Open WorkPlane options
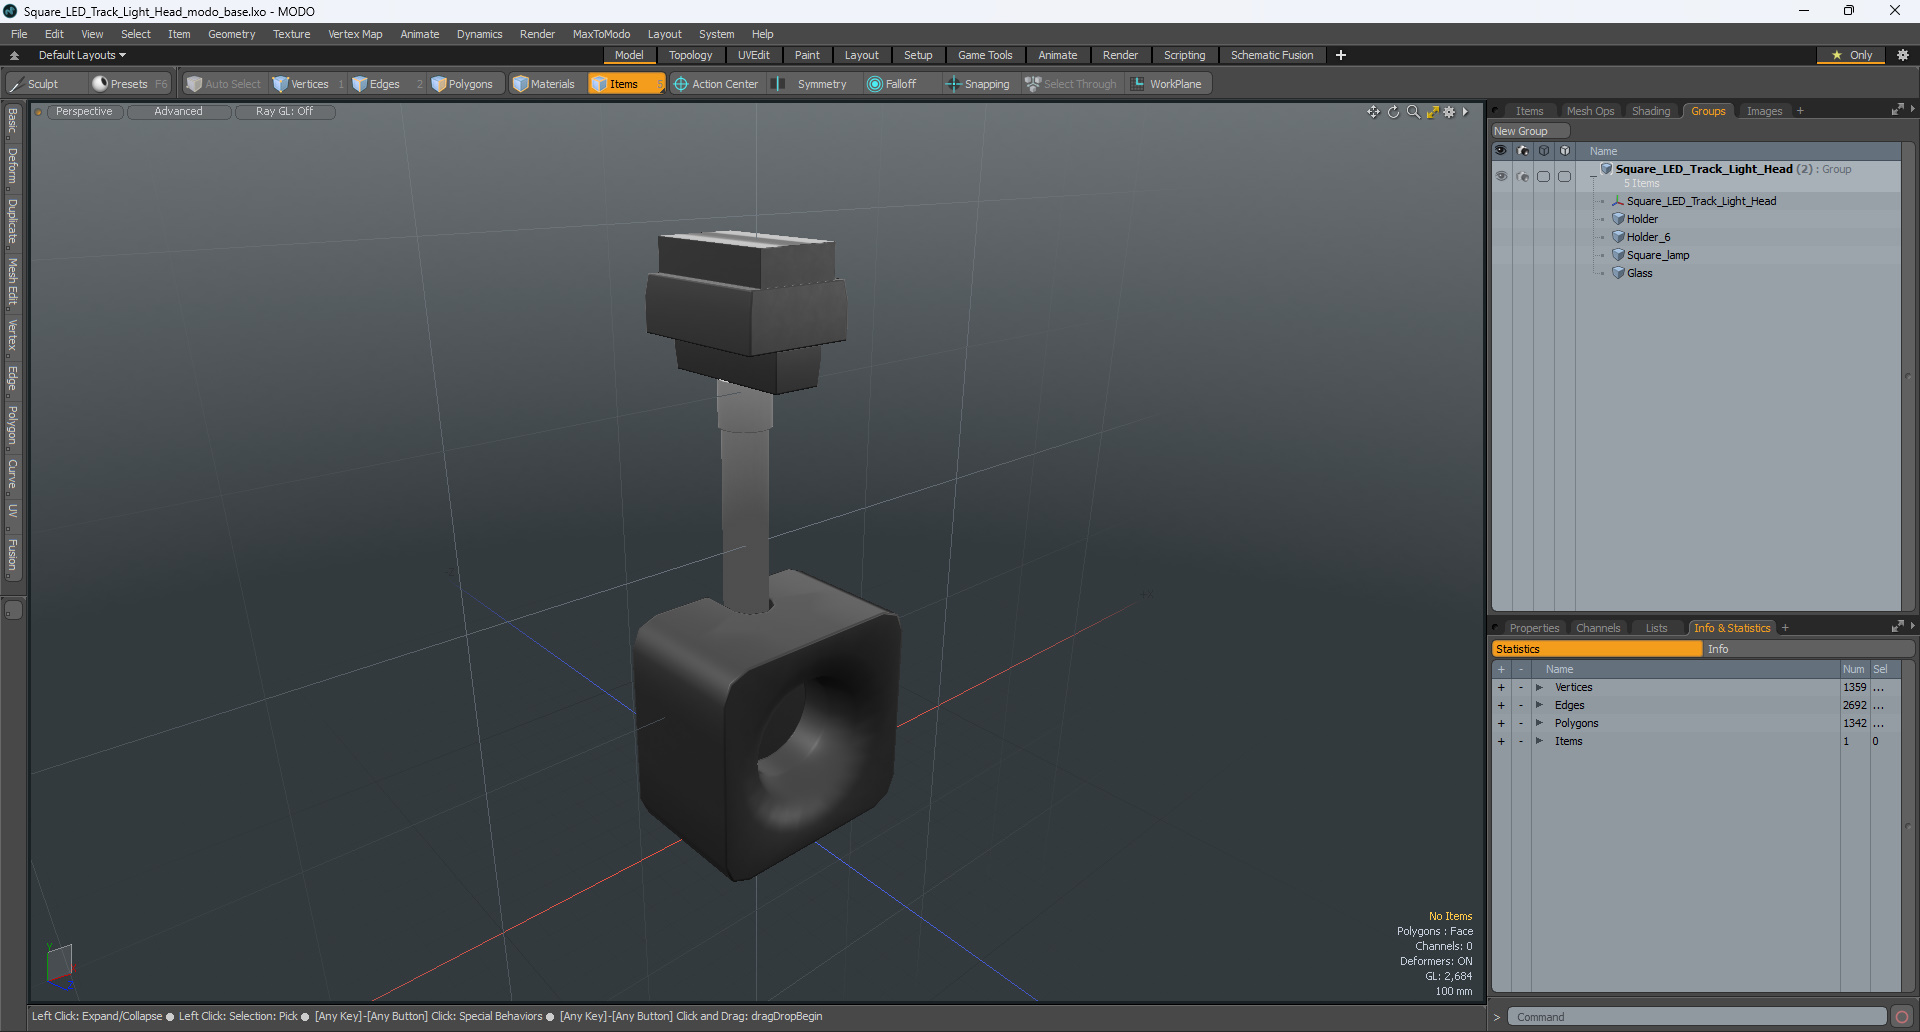 coord(1168,84)
